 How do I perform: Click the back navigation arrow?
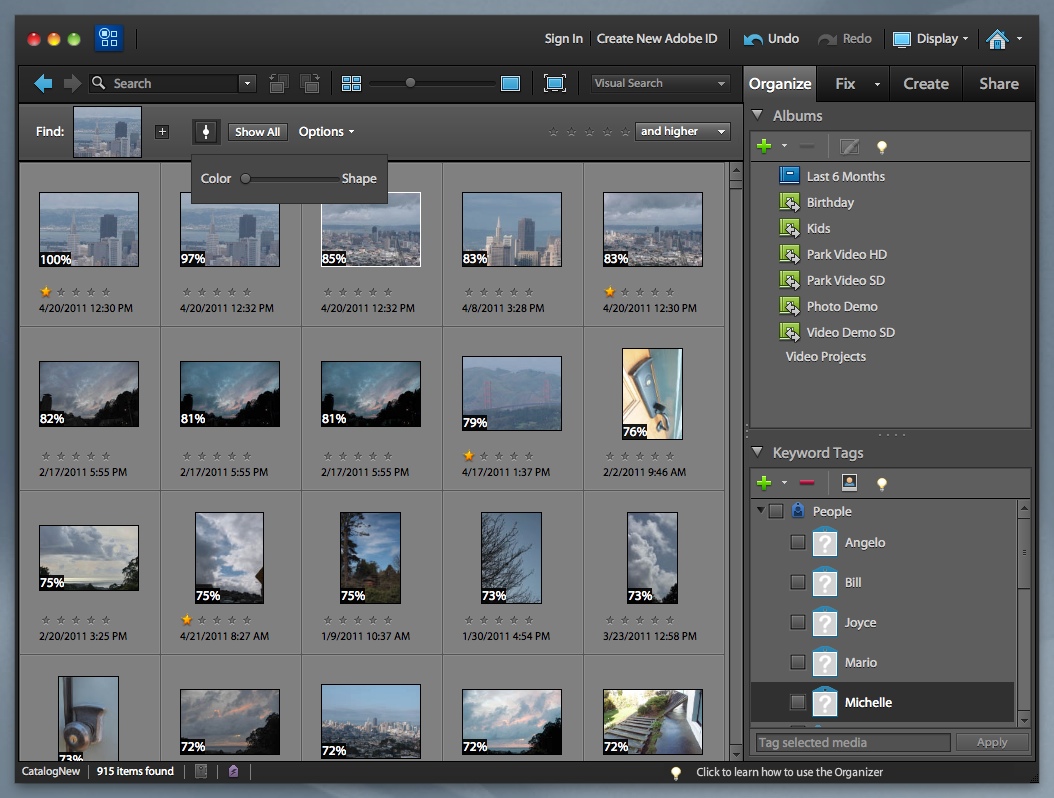[43, 84]
